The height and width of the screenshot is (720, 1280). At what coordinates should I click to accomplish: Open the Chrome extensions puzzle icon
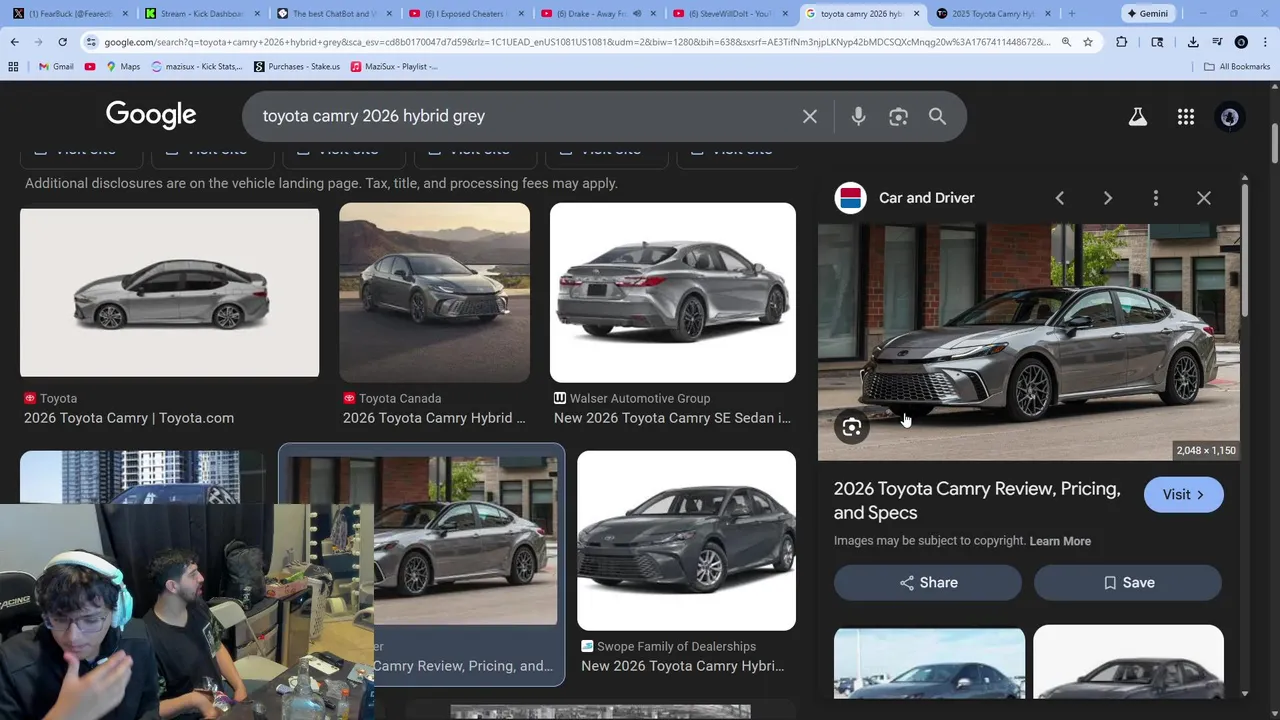[x=1121, y=42]
